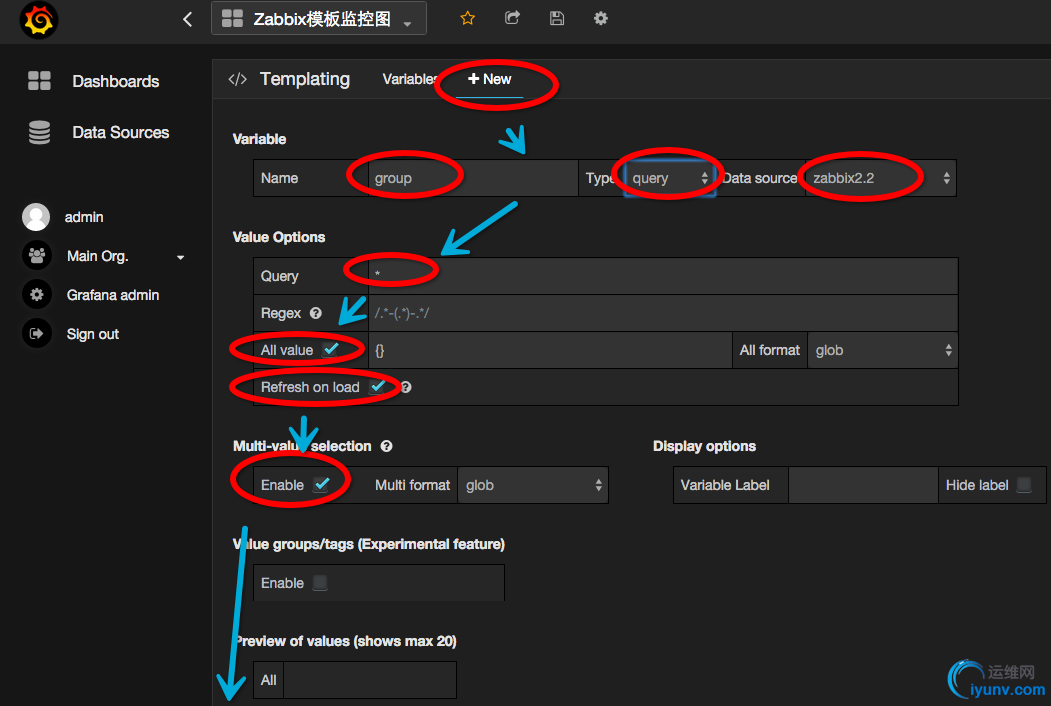
Task: Save the dashboard using the disk icon
Action: 557,18
